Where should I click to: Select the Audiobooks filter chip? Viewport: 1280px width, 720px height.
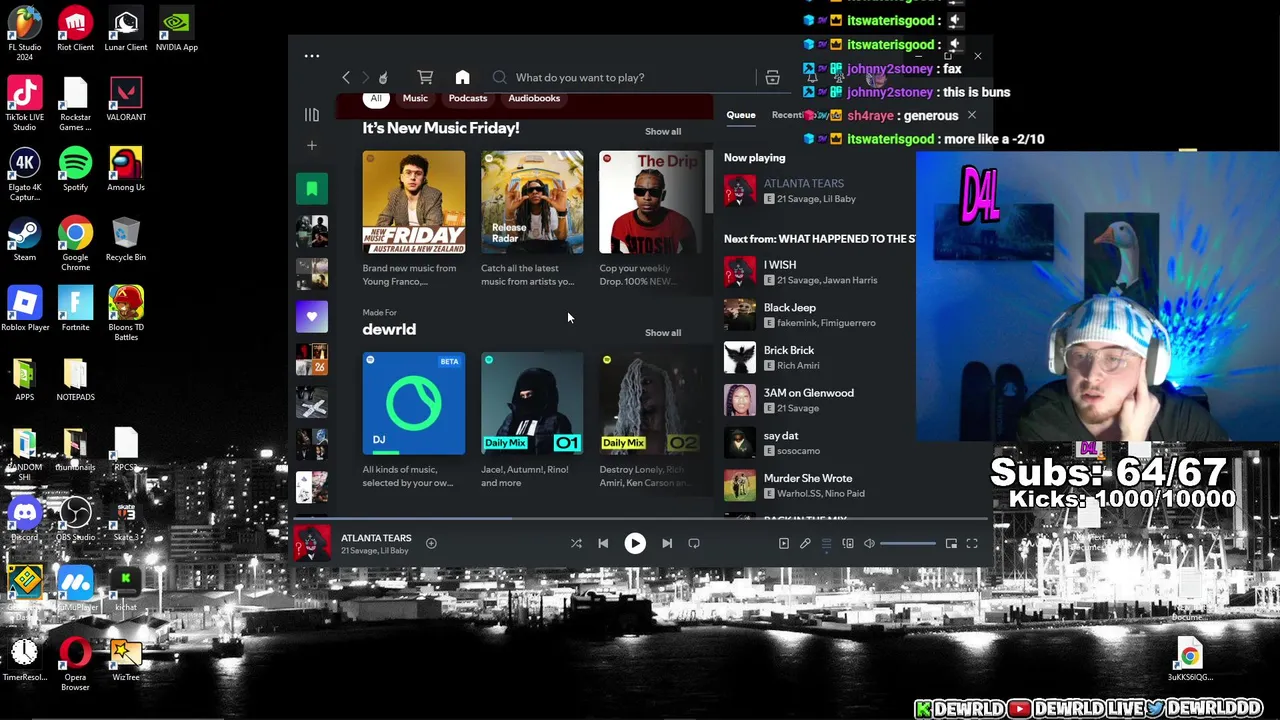[x=534, y=98]
